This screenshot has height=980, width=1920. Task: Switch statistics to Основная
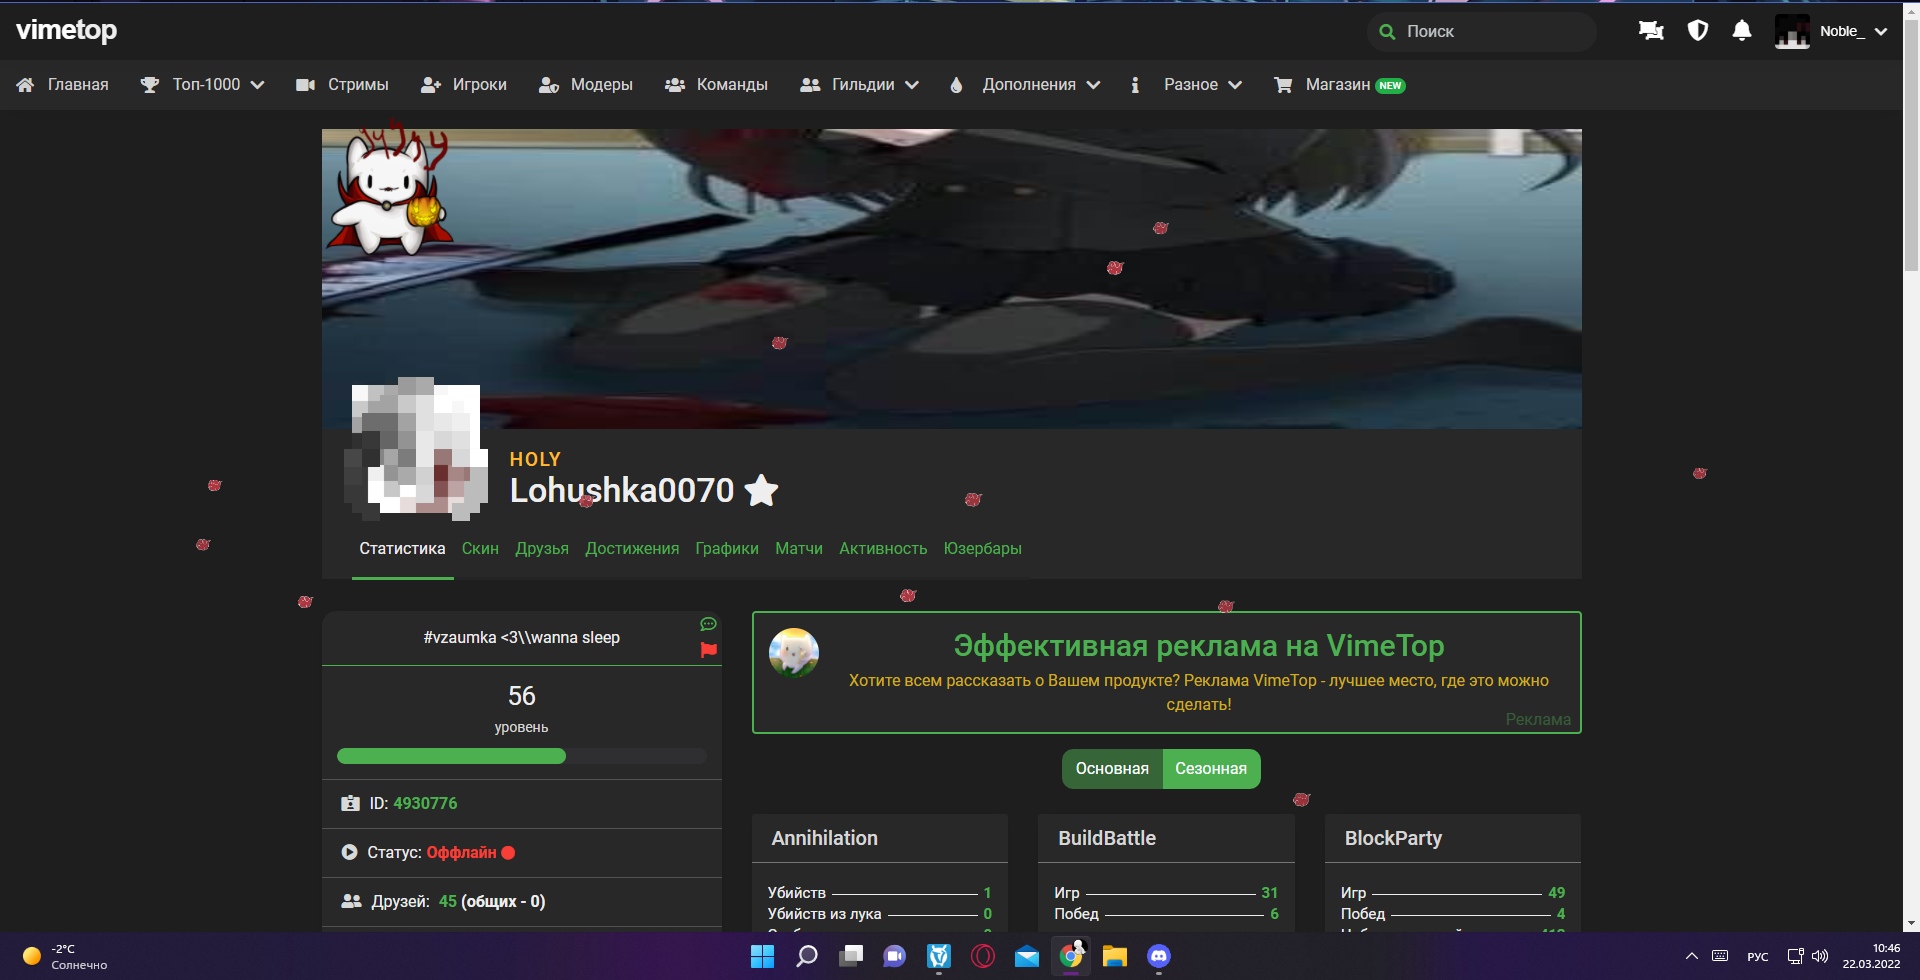(1112, 769)
